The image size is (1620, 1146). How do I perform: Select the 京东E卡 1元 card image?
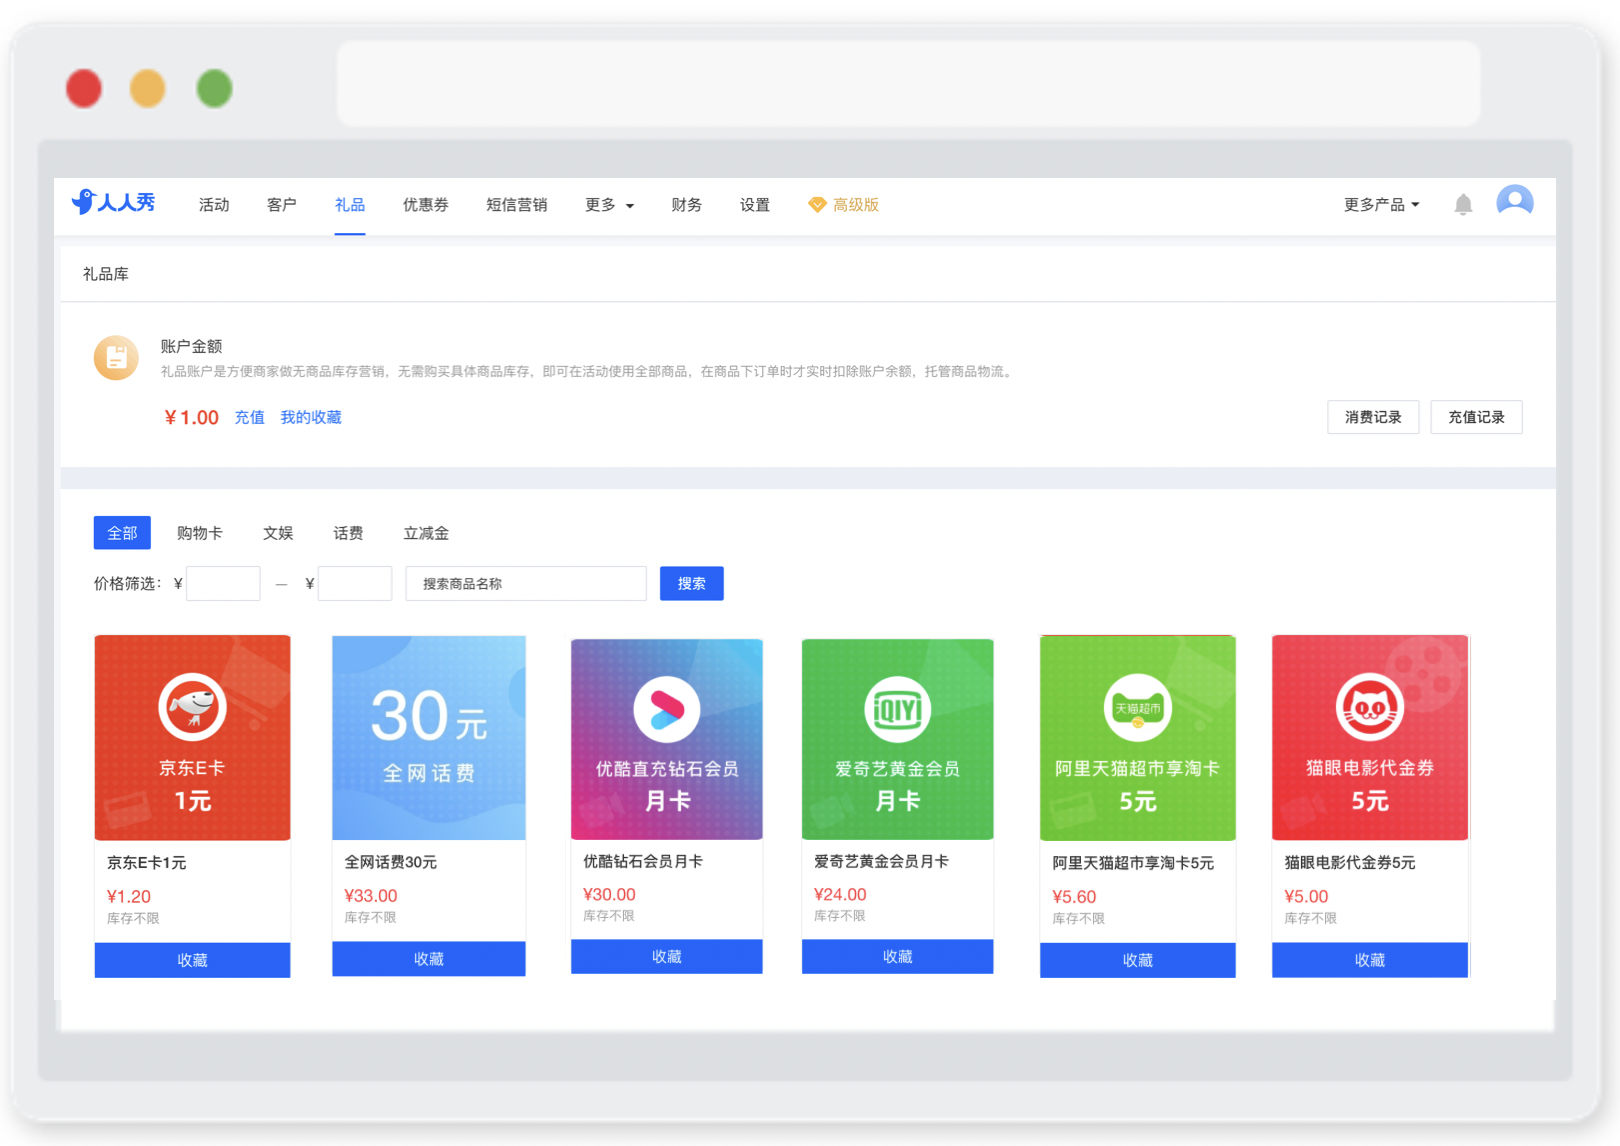pos(192,737)
